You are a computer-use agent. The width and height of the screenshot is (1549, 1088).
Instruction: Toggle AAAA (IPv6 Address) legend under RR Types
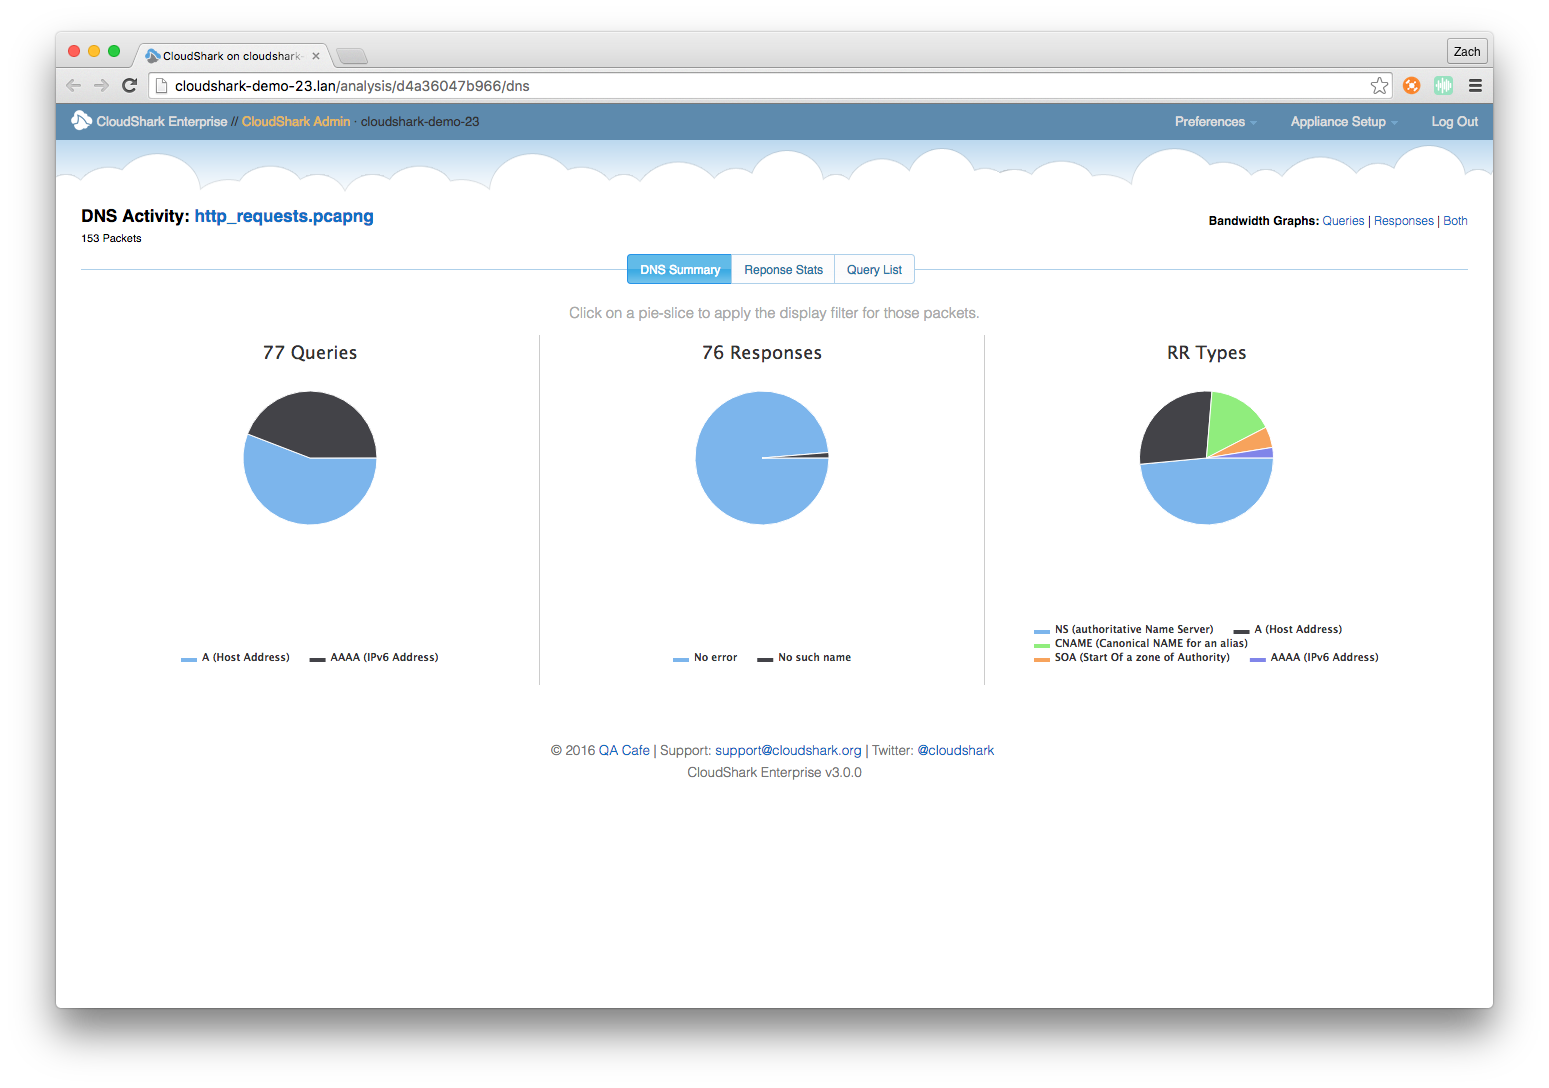(1314, 658)
